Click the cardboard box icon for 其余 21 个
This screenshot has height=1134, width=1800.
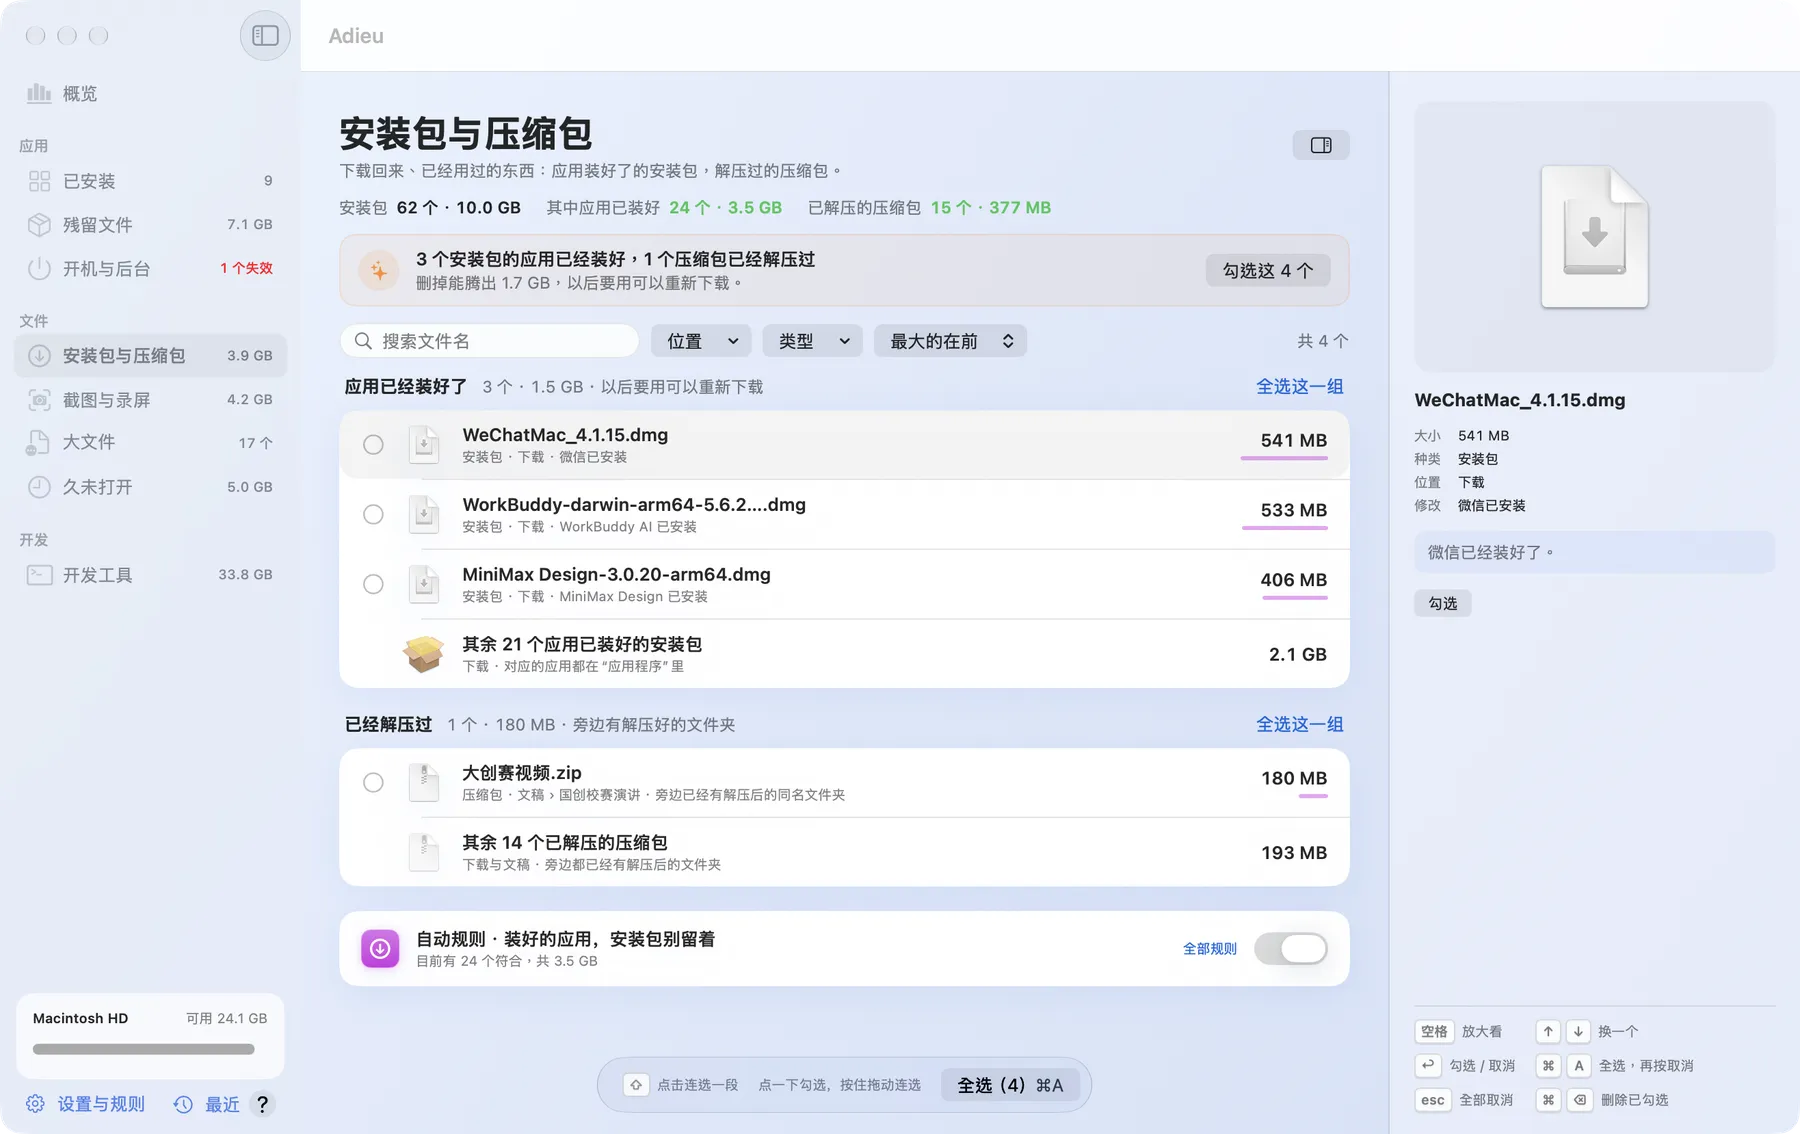pyautogui.click(x=424, y=654)
